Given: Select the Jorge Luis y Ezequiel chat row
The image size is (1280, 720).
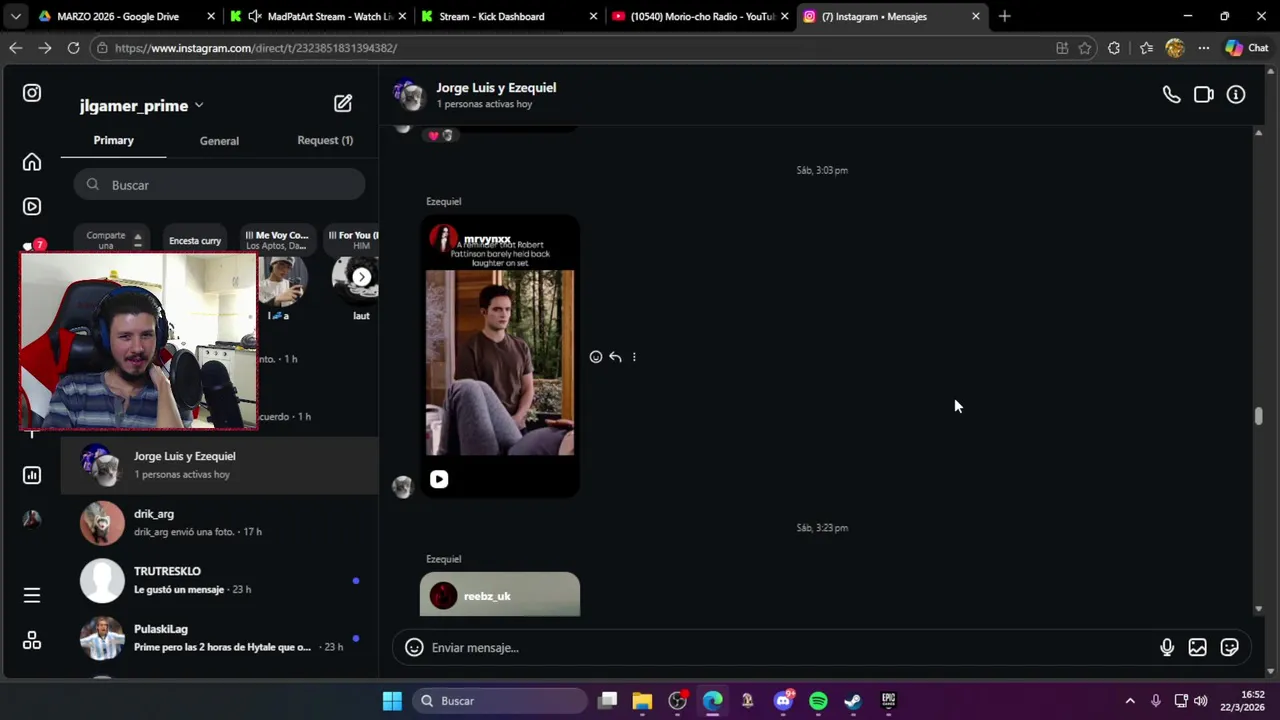Looking at the screenshot, I should click(220, 465).
